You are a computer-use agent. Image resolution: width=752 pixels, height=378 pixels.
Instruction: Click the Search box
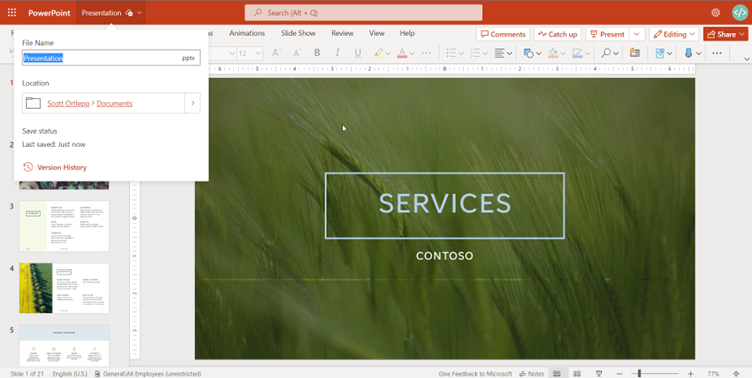(x=363, y=13)
